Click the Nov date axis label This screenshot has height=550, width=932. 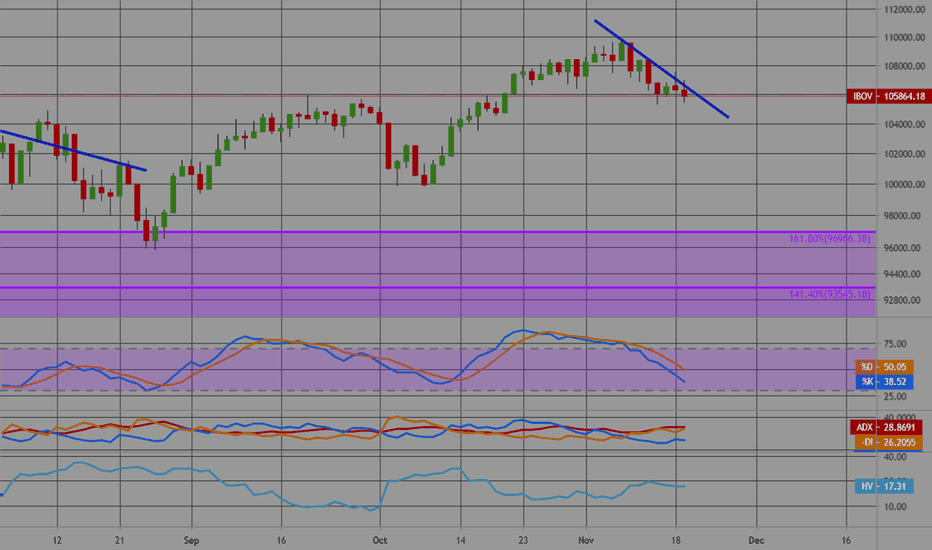(586, 540)
